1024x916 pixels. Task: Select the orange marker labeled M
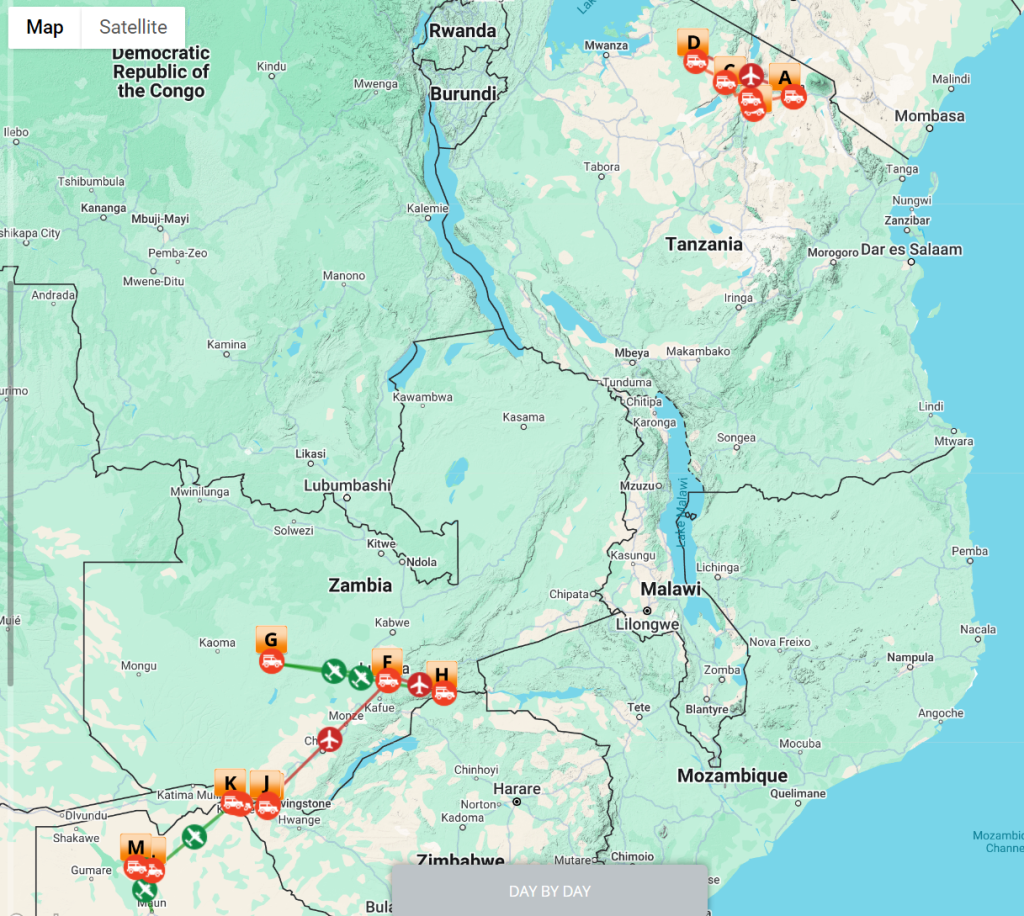tap(136, 847)
